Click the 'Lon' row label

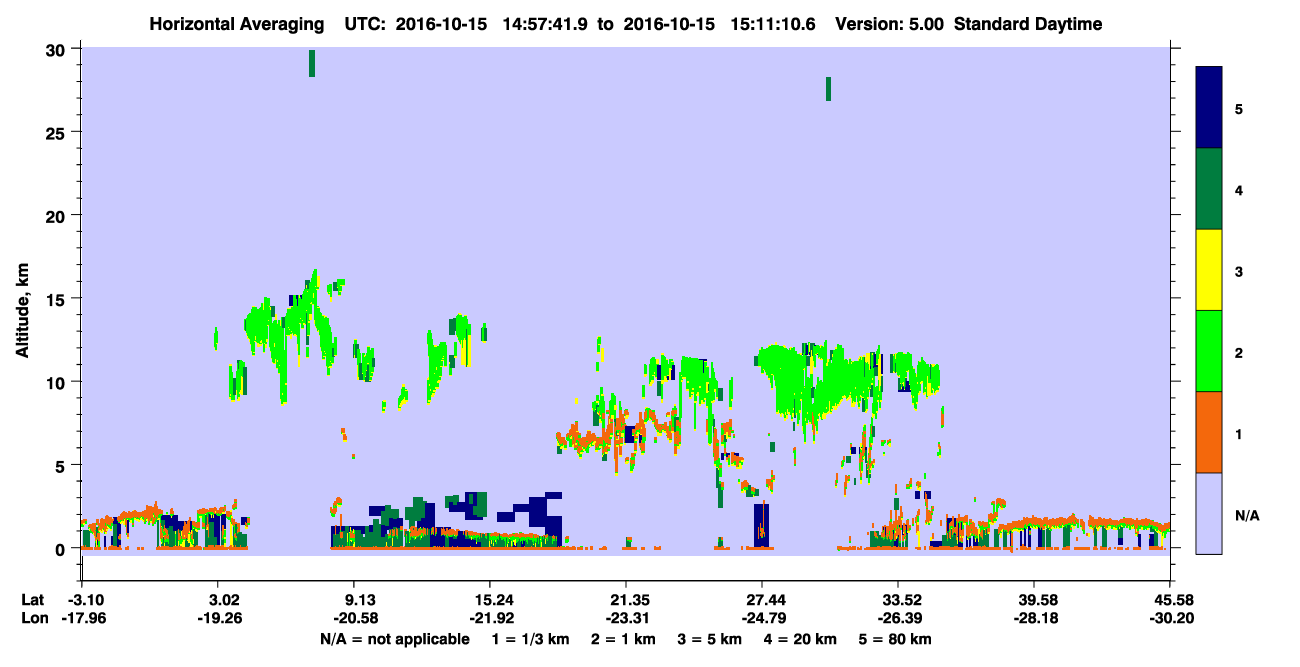(34, 619)
